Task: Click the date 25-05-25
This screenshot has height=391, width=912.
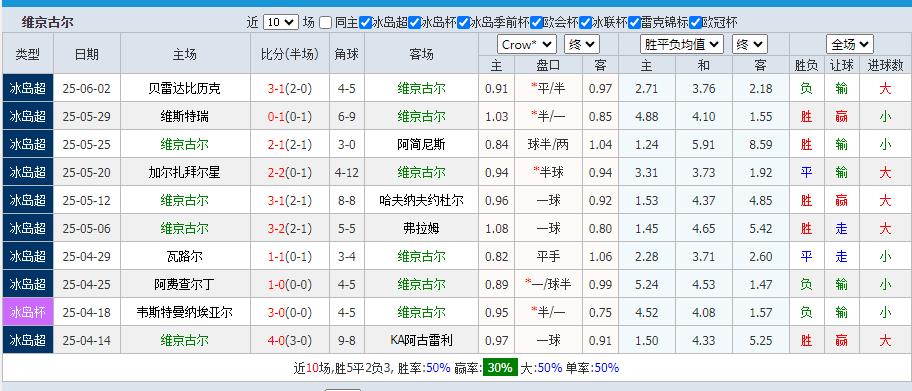Action: 87,144
